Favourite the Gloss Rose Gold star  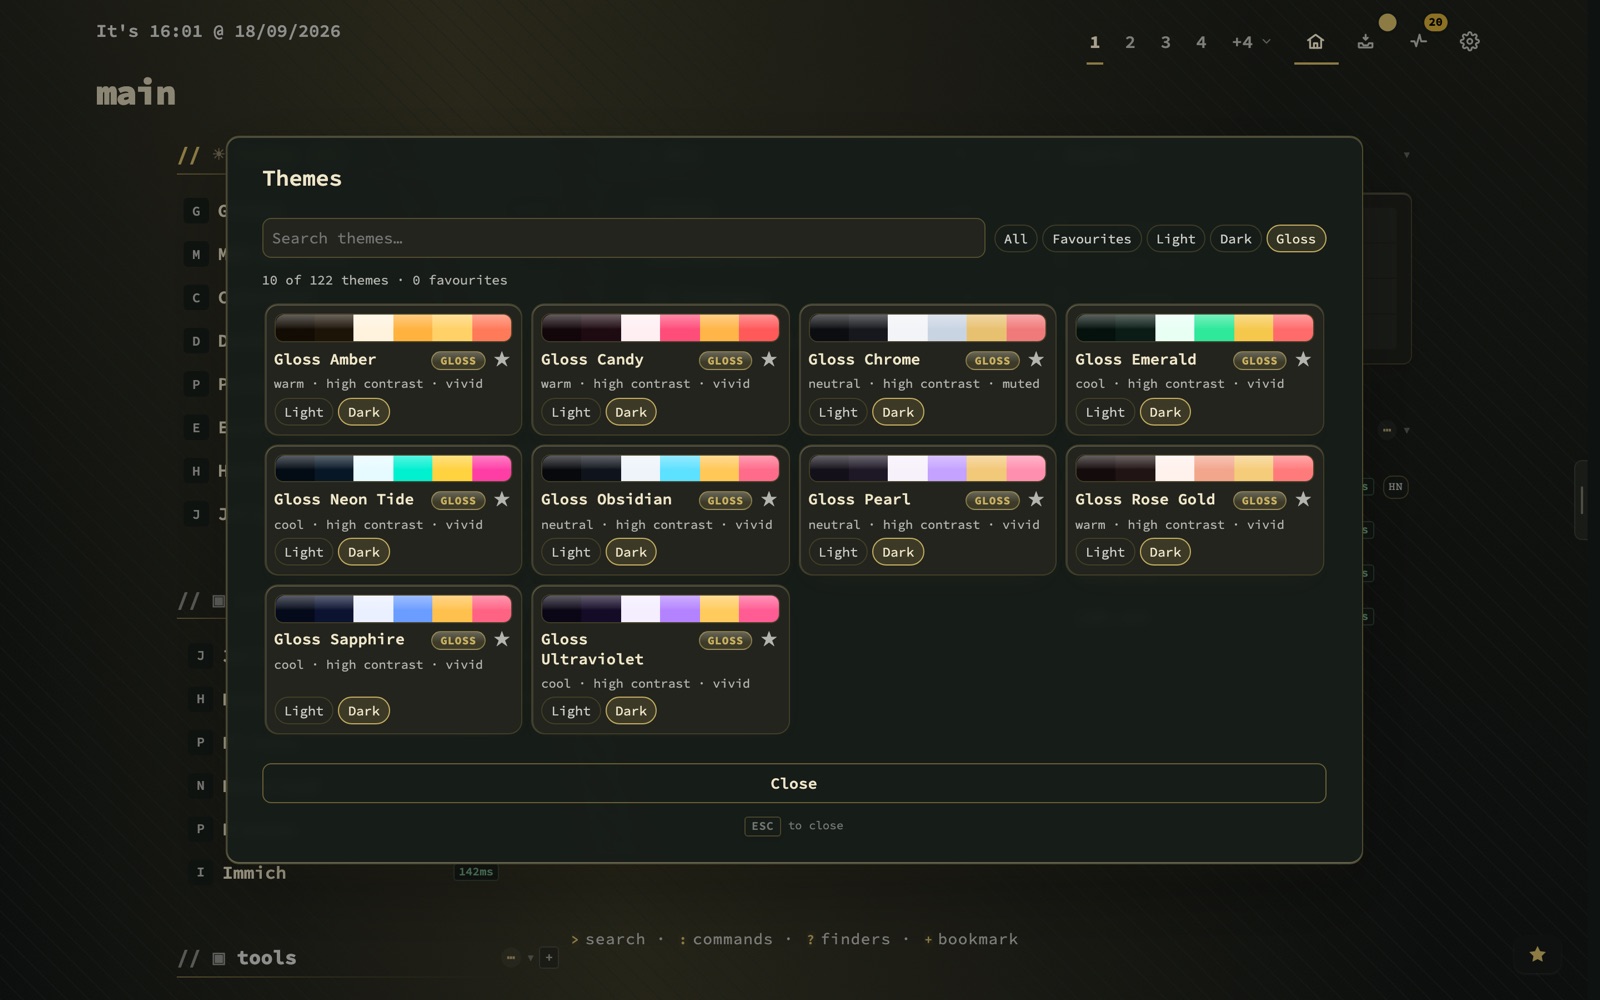1303,499
